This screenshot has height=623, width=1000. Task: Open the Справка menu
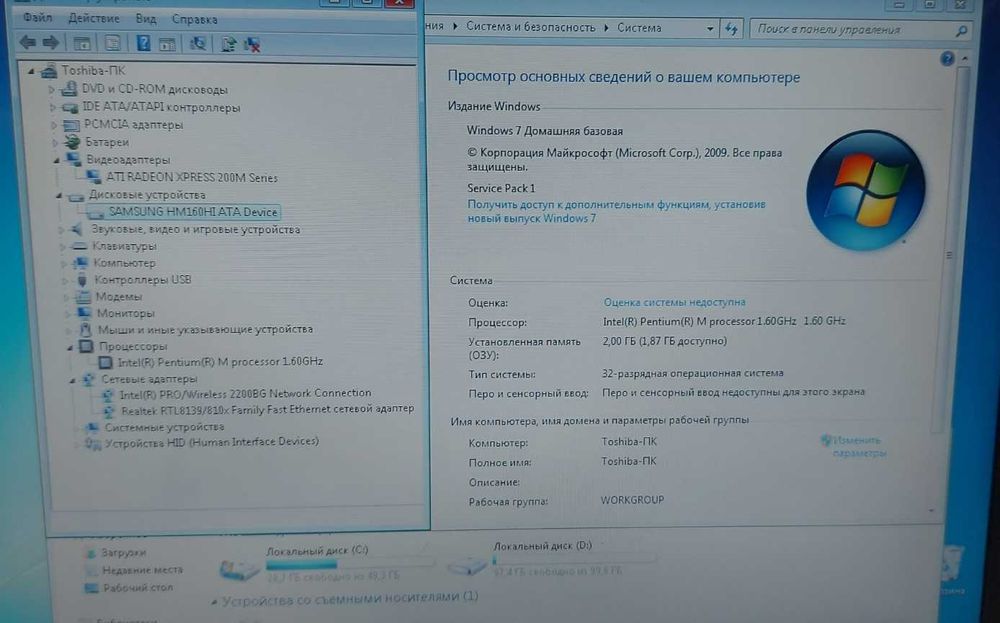click(195, 20)
